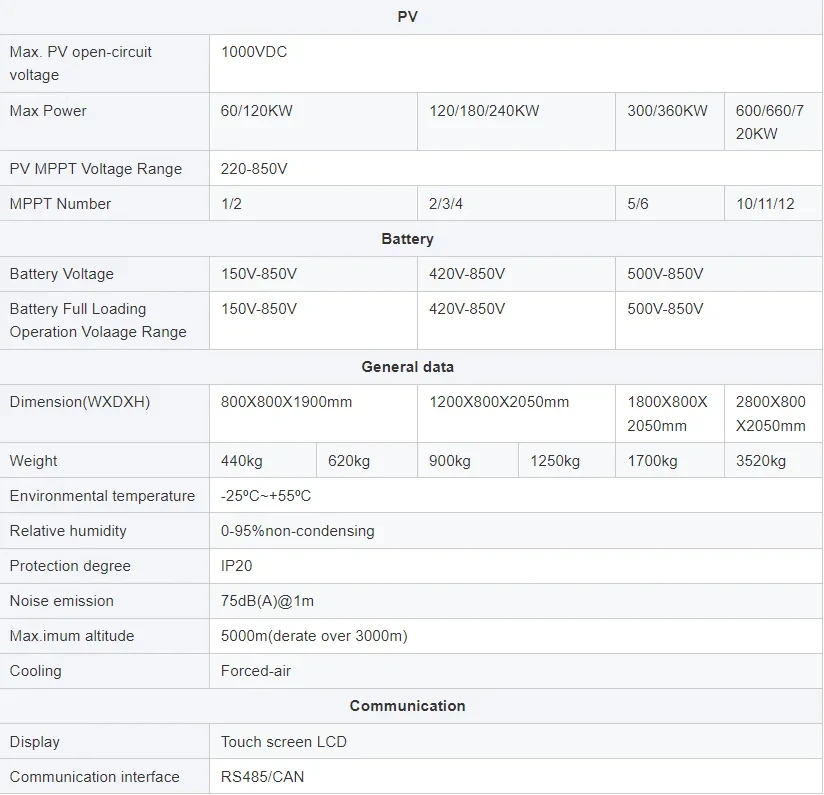The height and width of the screenshot is (795, 824).
Task: Select the Battery Voltage row label
Action: click(x=62, y=274)
